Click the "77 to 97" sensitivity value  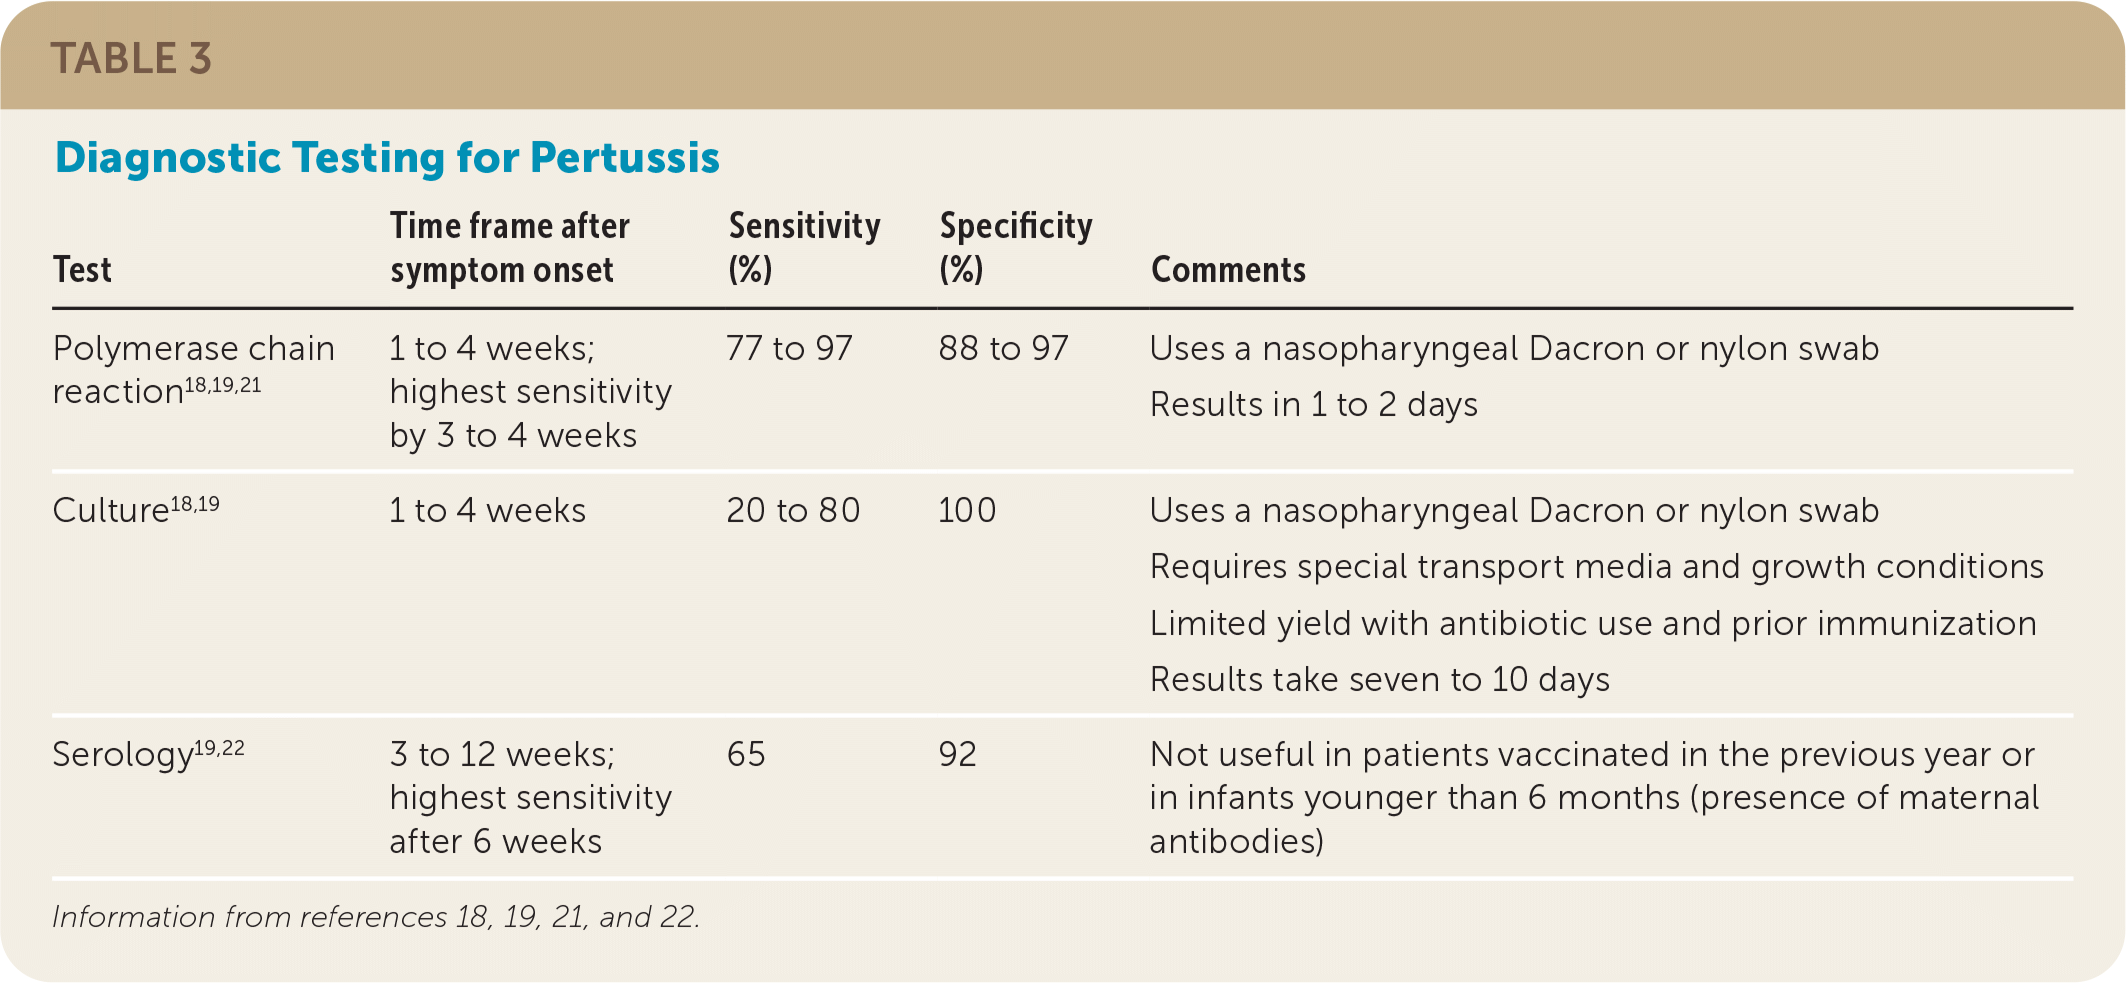pyautogui.click(x=789, y=348)
